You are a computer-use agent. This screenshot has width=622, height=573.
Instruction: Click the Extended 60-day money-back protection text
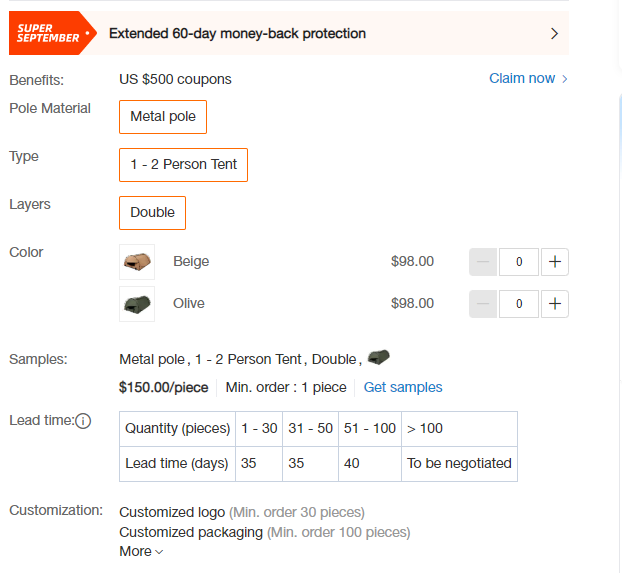(x=237, y=34)
